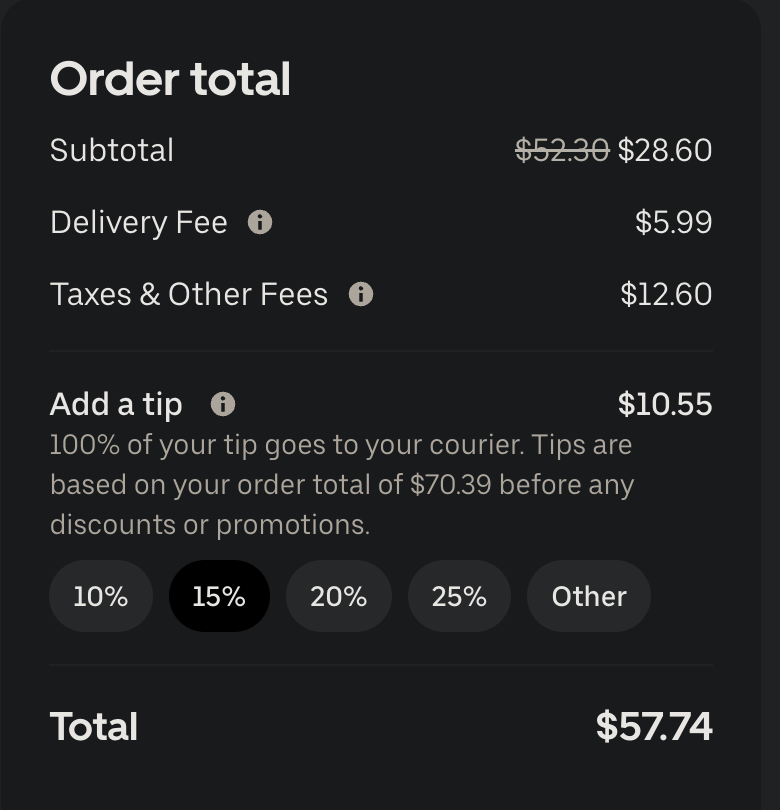Select the crossed-out $52.30 original price
The height and width of the screenshot is (810, 780).
(x=563, y=151)
